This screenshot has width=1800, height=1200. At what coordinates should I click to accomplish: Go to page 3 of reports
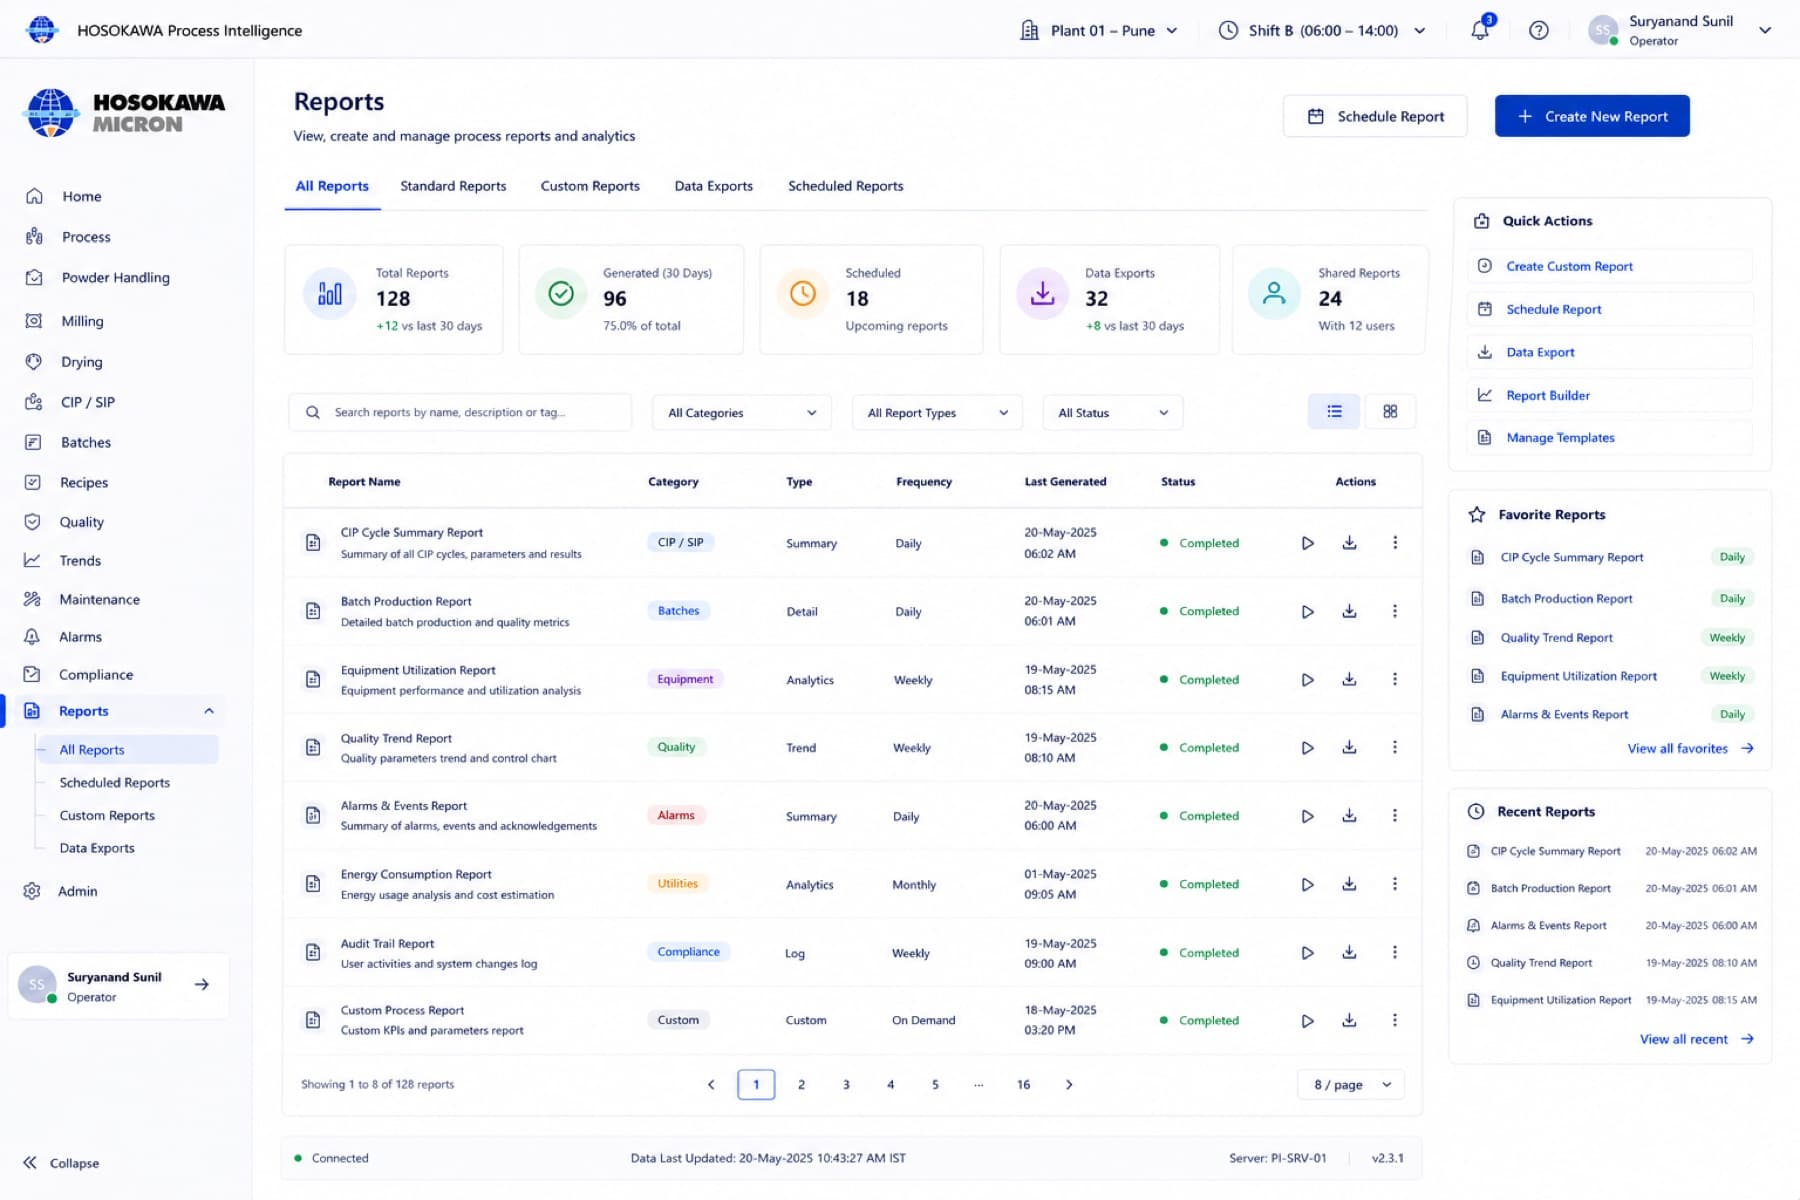846,1085
